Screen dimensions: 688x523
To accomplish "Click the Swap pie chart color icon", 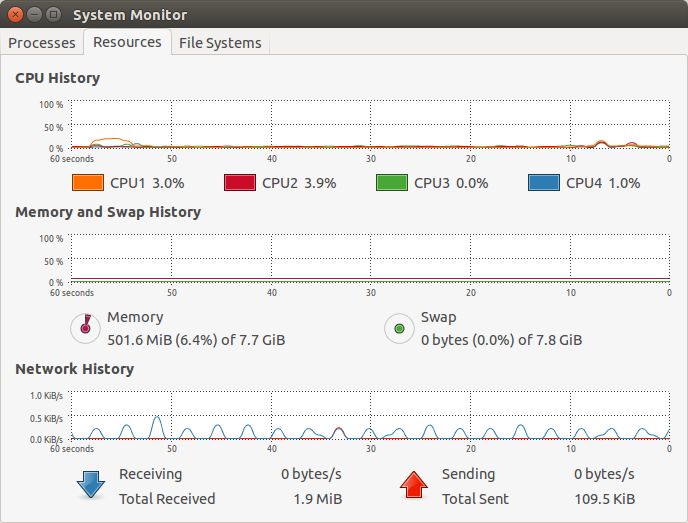I will pyautogui.click(x=399, y=328).
